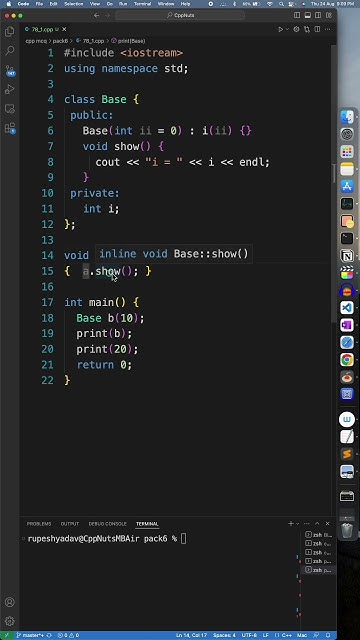Toggle the bottom panel layout button
The image size is (360, 640).
tap(307, 16)
